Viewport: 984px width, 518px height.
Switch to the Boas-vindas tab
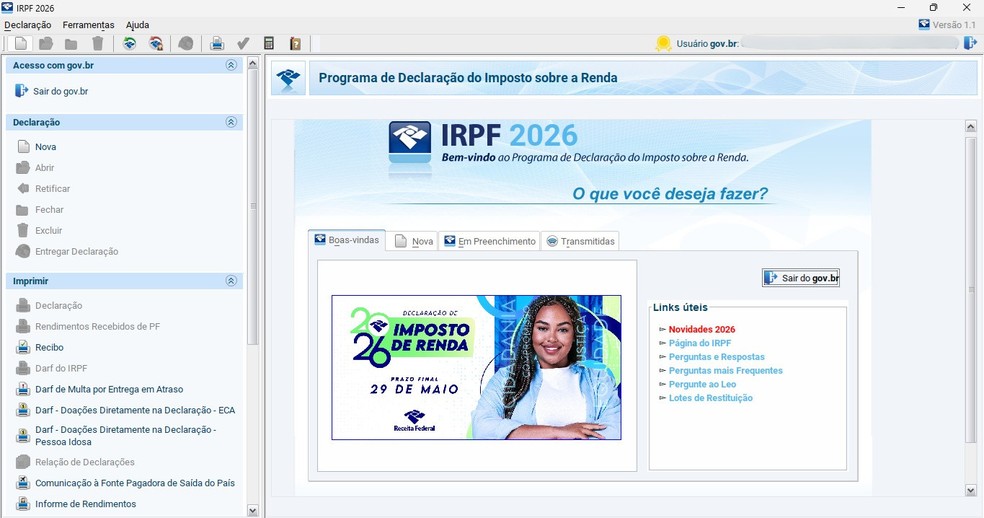(346, 240)
